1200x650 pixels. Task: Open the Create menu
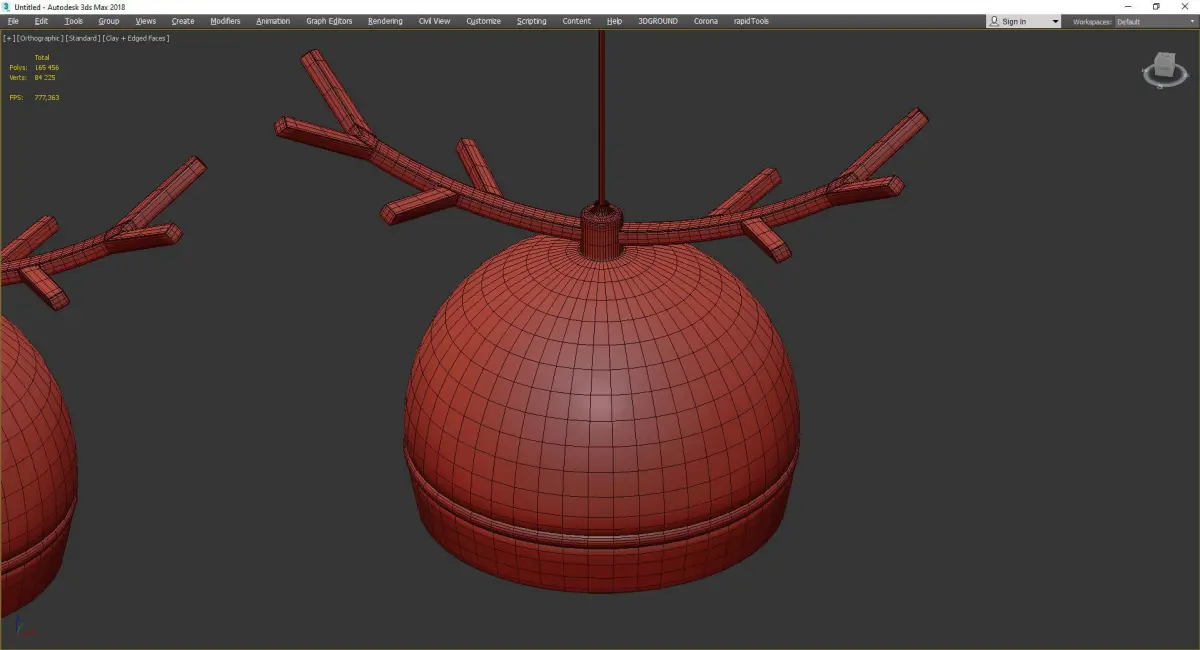coord(183,21)
